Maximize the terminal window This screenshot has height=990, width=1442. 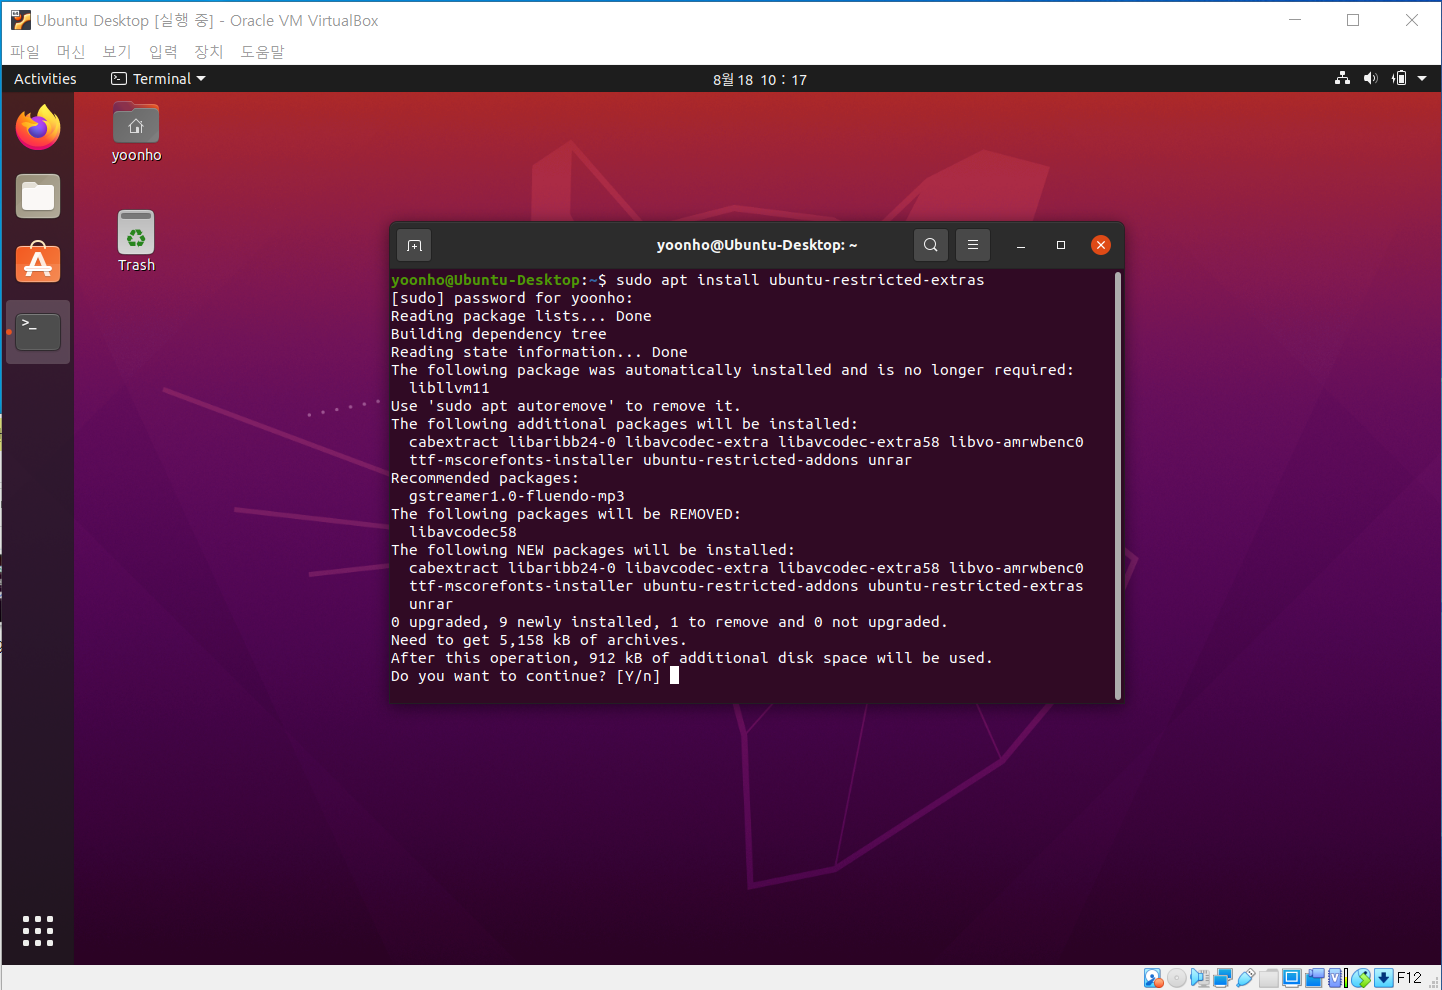1061,245
